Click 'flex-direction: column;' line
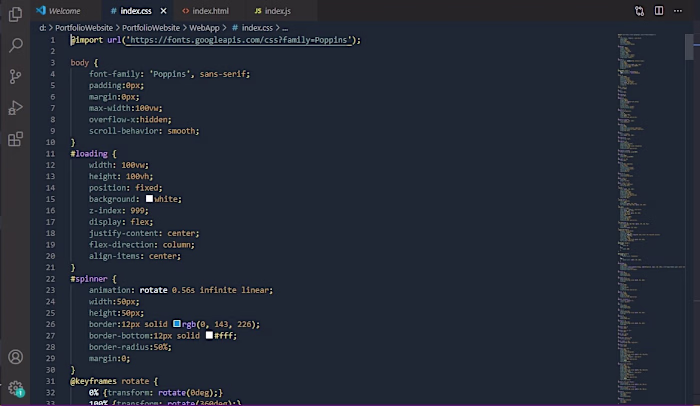The image size is (700, 406). (142, 244)
